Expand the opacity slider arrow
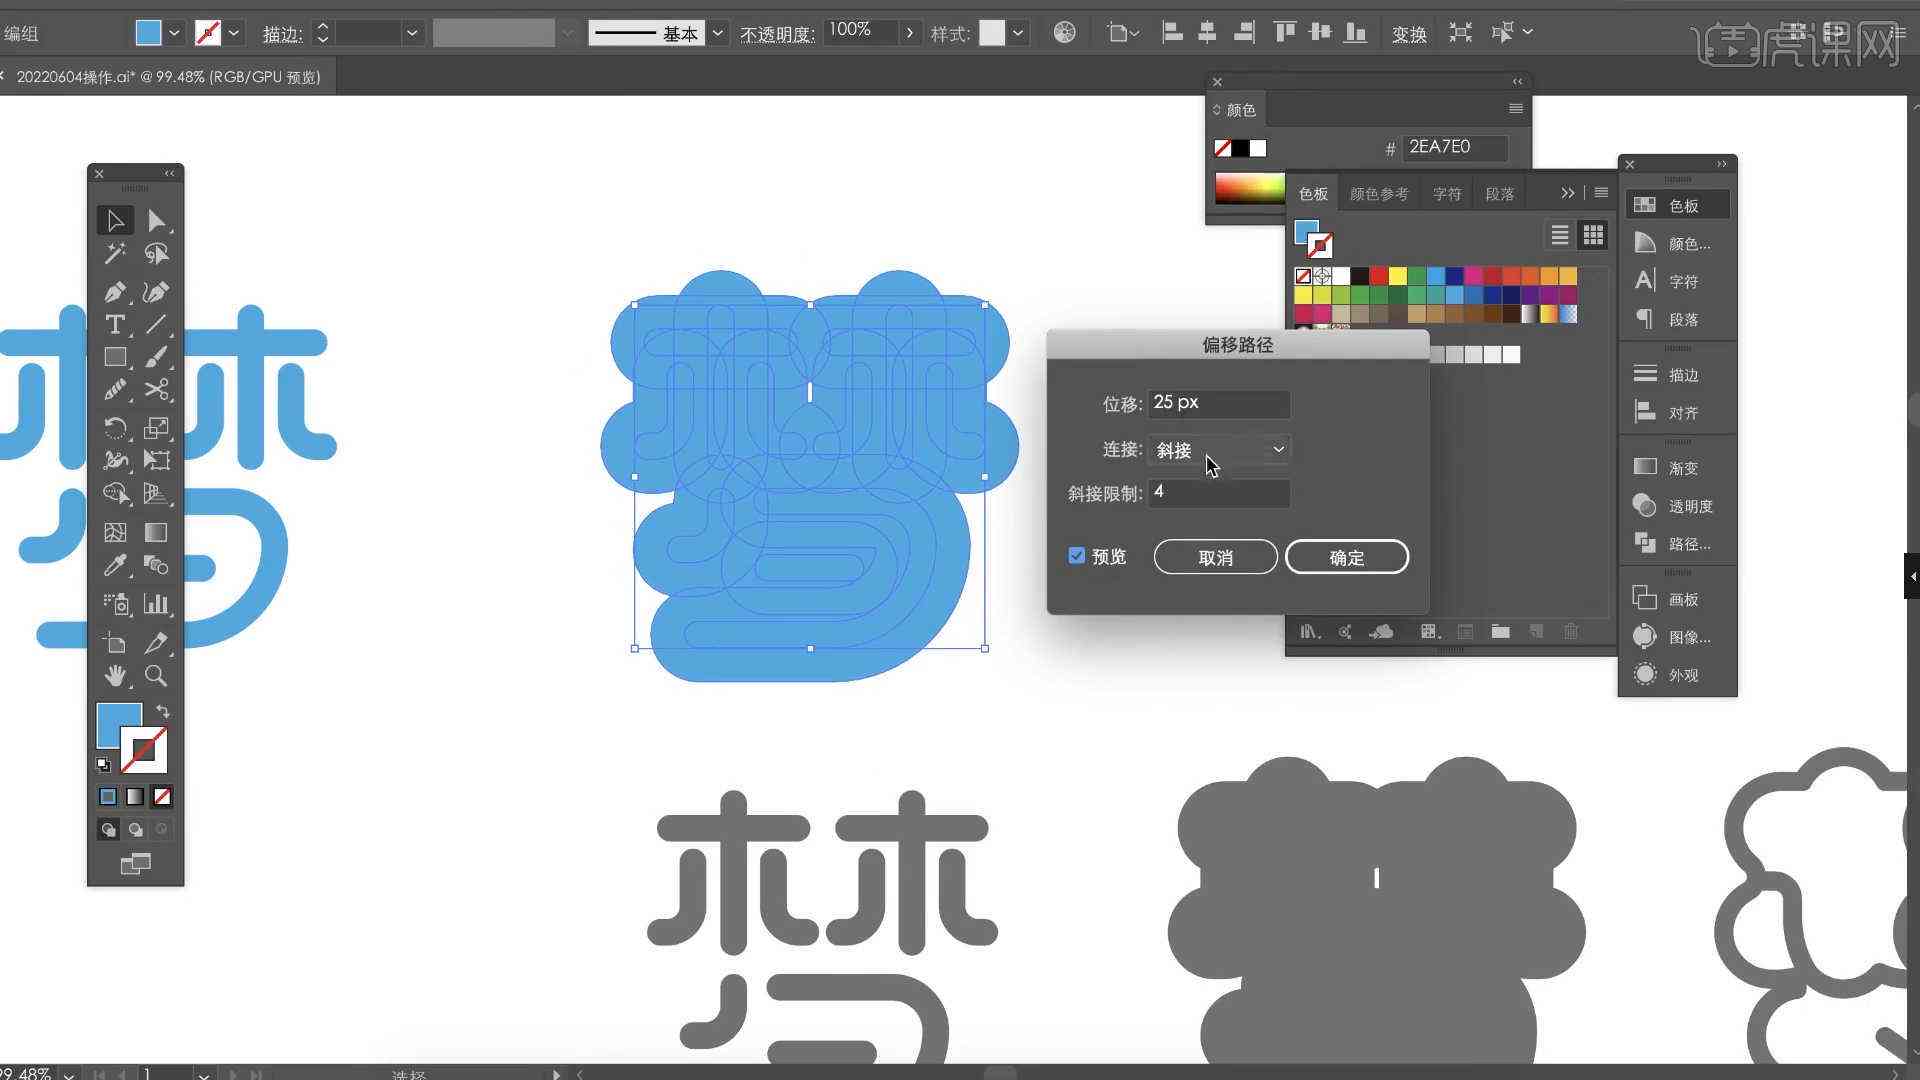This screenshot has width=1920, height=1080. pyautogui.click(x=909, y=33)
